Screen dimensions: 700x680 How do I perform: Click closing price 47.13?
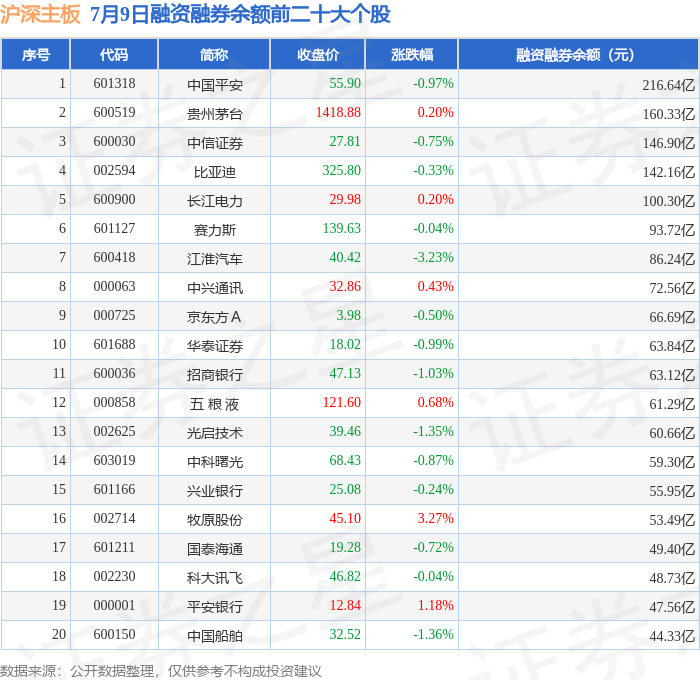345,373
